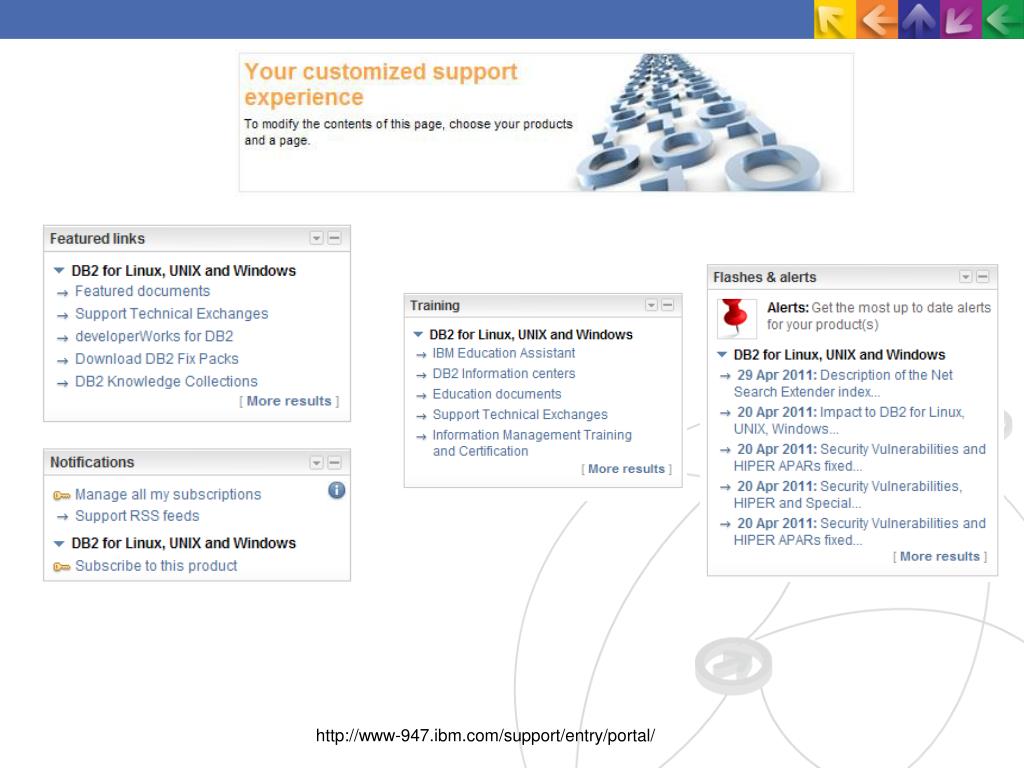Viewport: 1024px width, 768px height.
Task: Collapse DB2 section in Featured links
Action: [59, 270]
